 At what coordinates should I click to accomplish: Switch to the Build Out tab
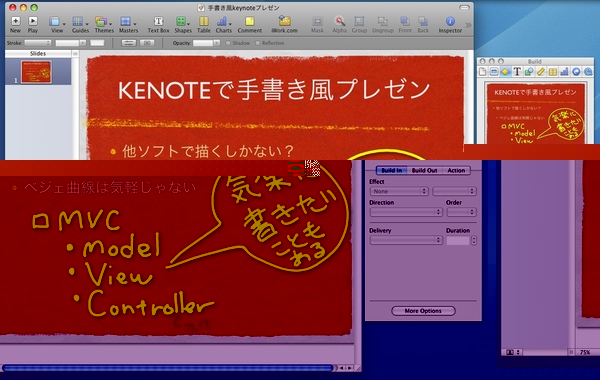[x=424, y=170]
